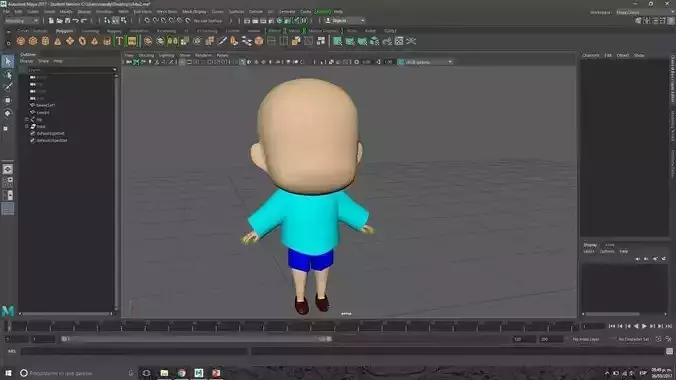Open the Windows menu in menu bar

(104, 12)
